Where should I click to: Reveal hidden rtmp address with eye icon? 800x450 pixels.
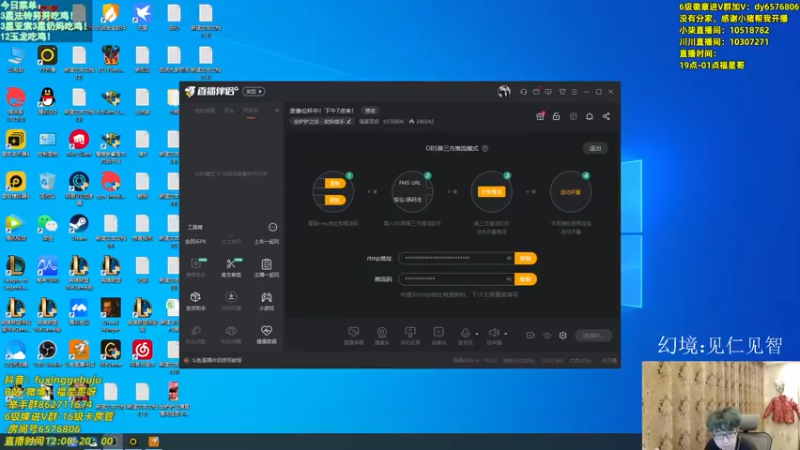(509, 258)
